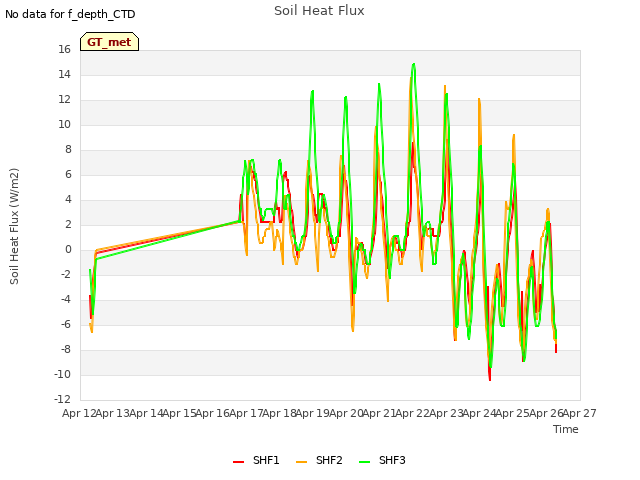640x480 pixels.
Task: Toggle SHF2 series in legend
Action: 319,460
